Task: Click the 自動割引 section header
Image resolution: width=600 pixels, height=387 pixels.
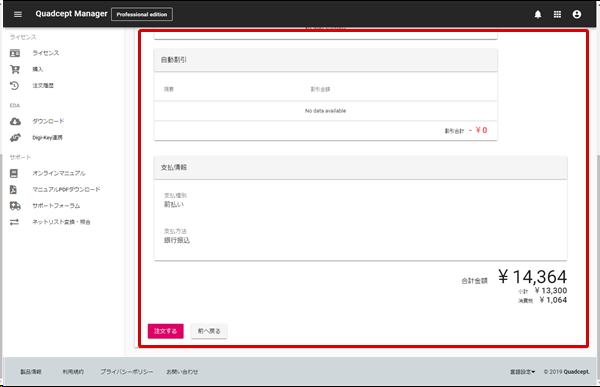Action: [x=326, y=60]
